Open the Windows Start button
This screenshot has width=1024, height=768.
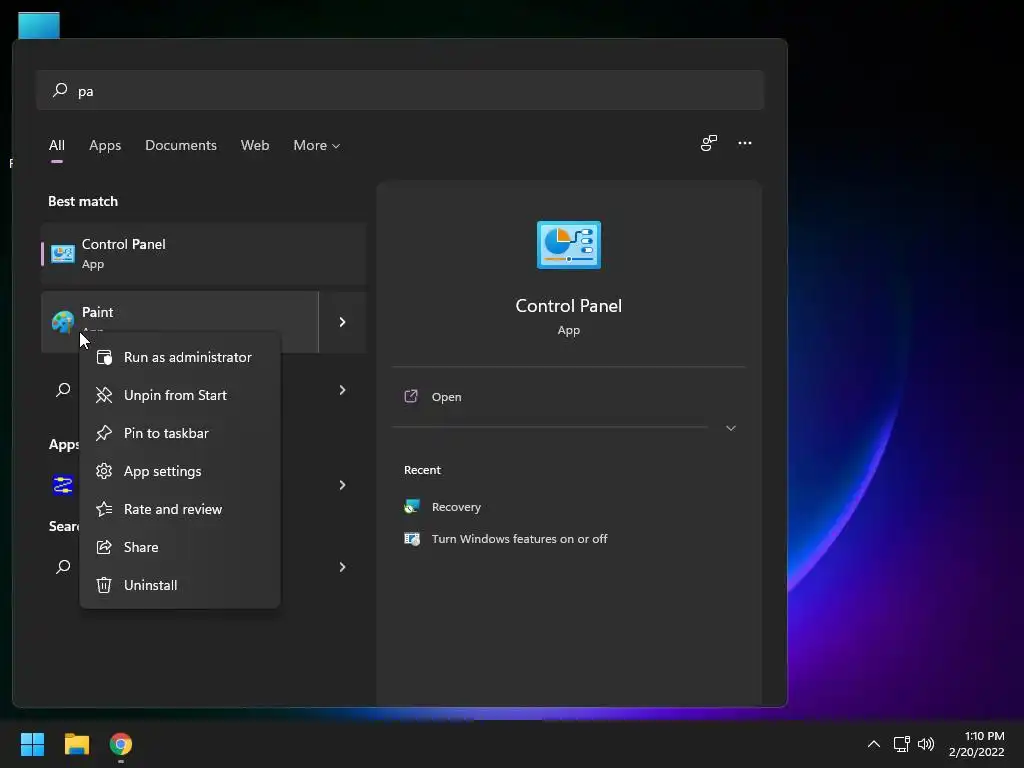click(32, 744)
